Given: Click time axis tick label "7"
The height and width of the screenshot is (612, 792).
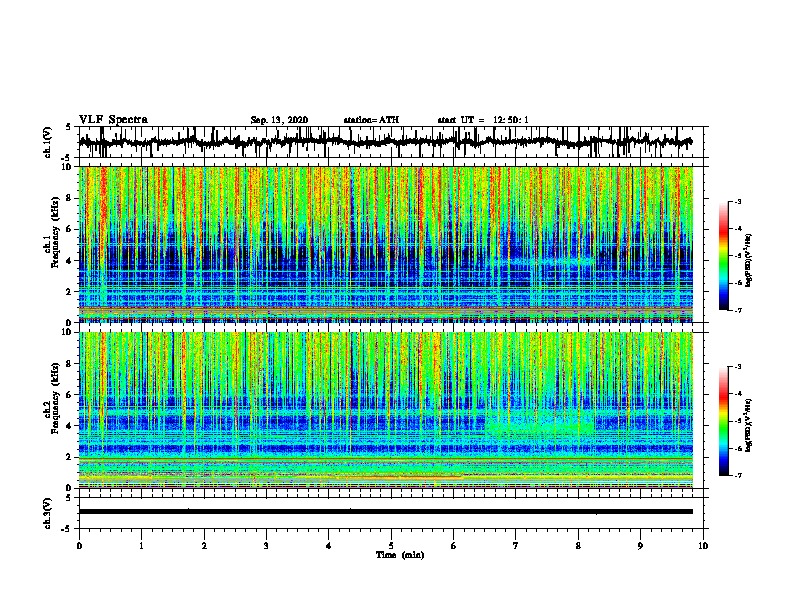Looking at the screenshot, I should pyautogui.click(x=516, y=546).
